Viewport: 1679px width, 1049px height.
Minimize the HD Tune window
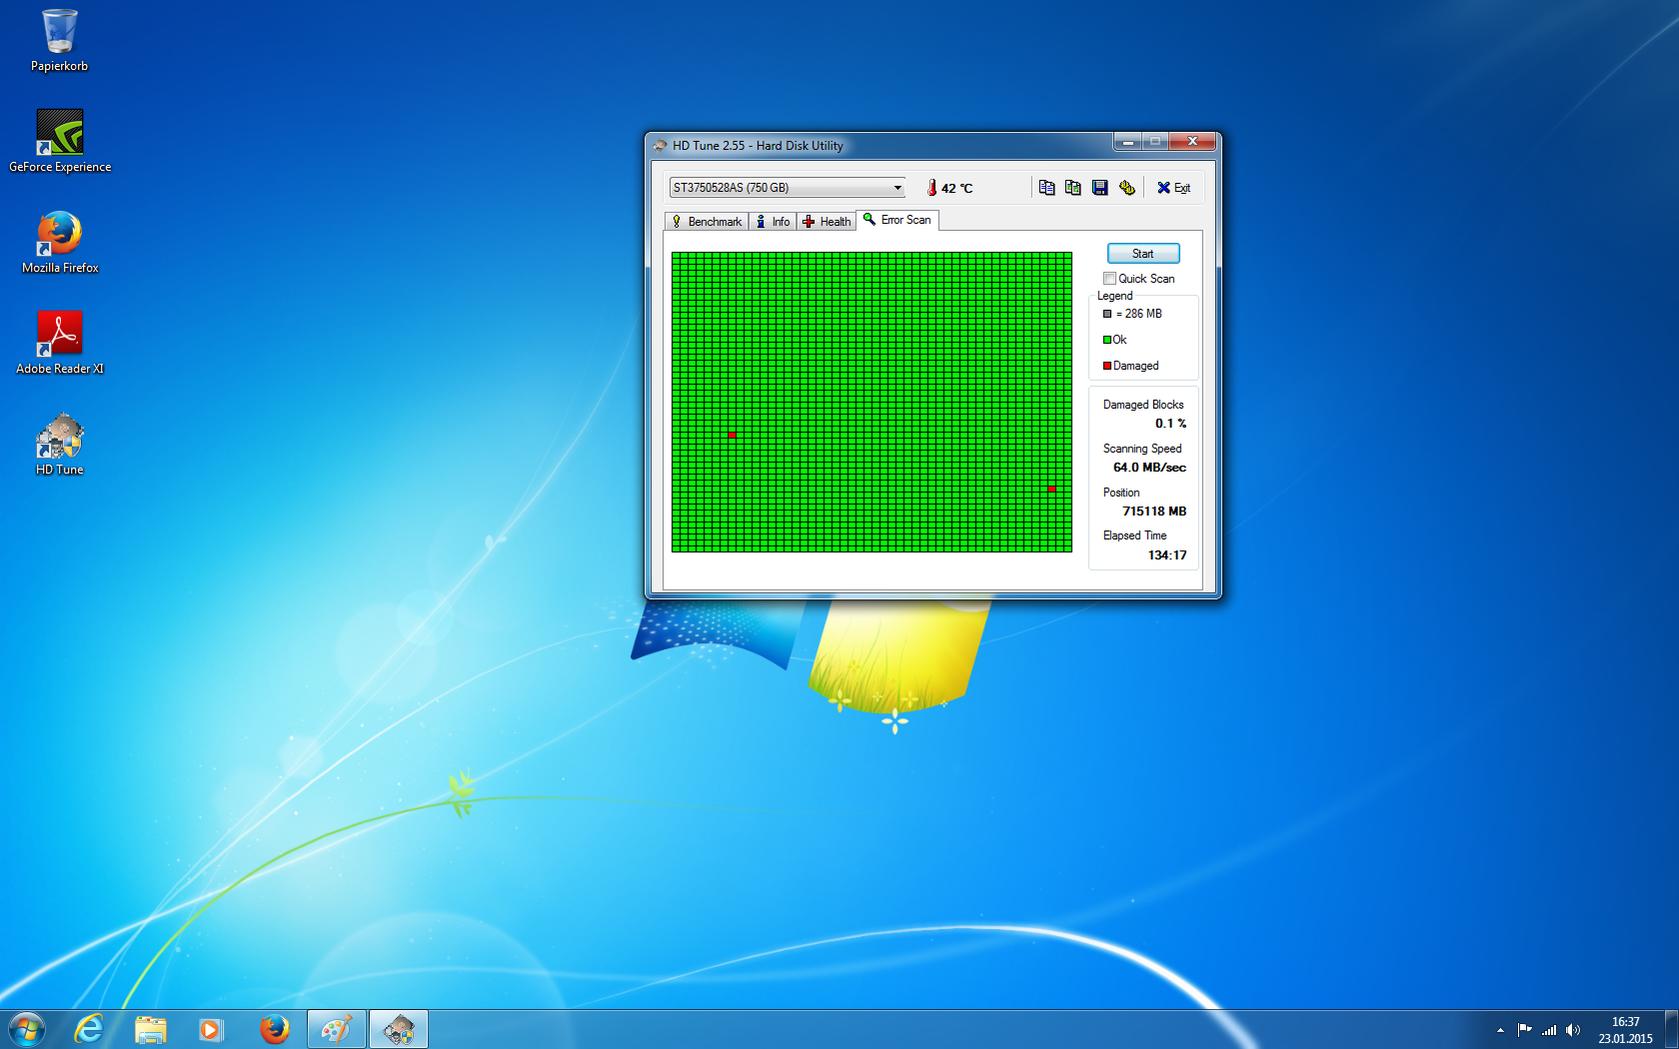tap(1128, 142)
